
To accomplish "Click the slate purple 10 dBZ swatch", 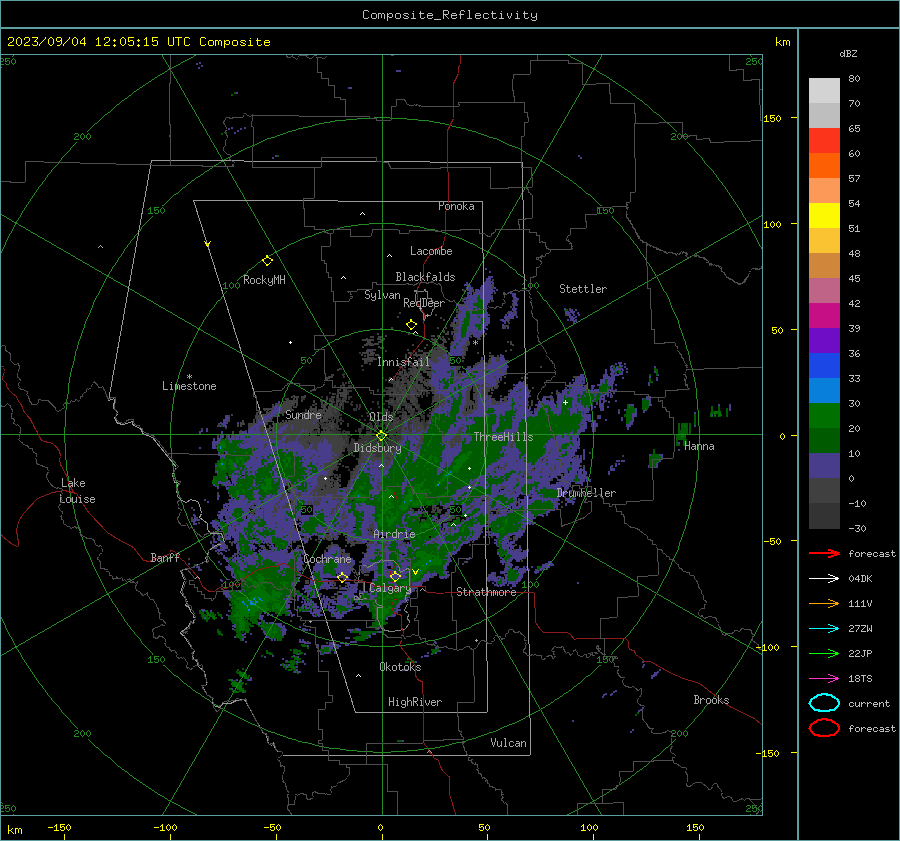I will coord(824,465).
